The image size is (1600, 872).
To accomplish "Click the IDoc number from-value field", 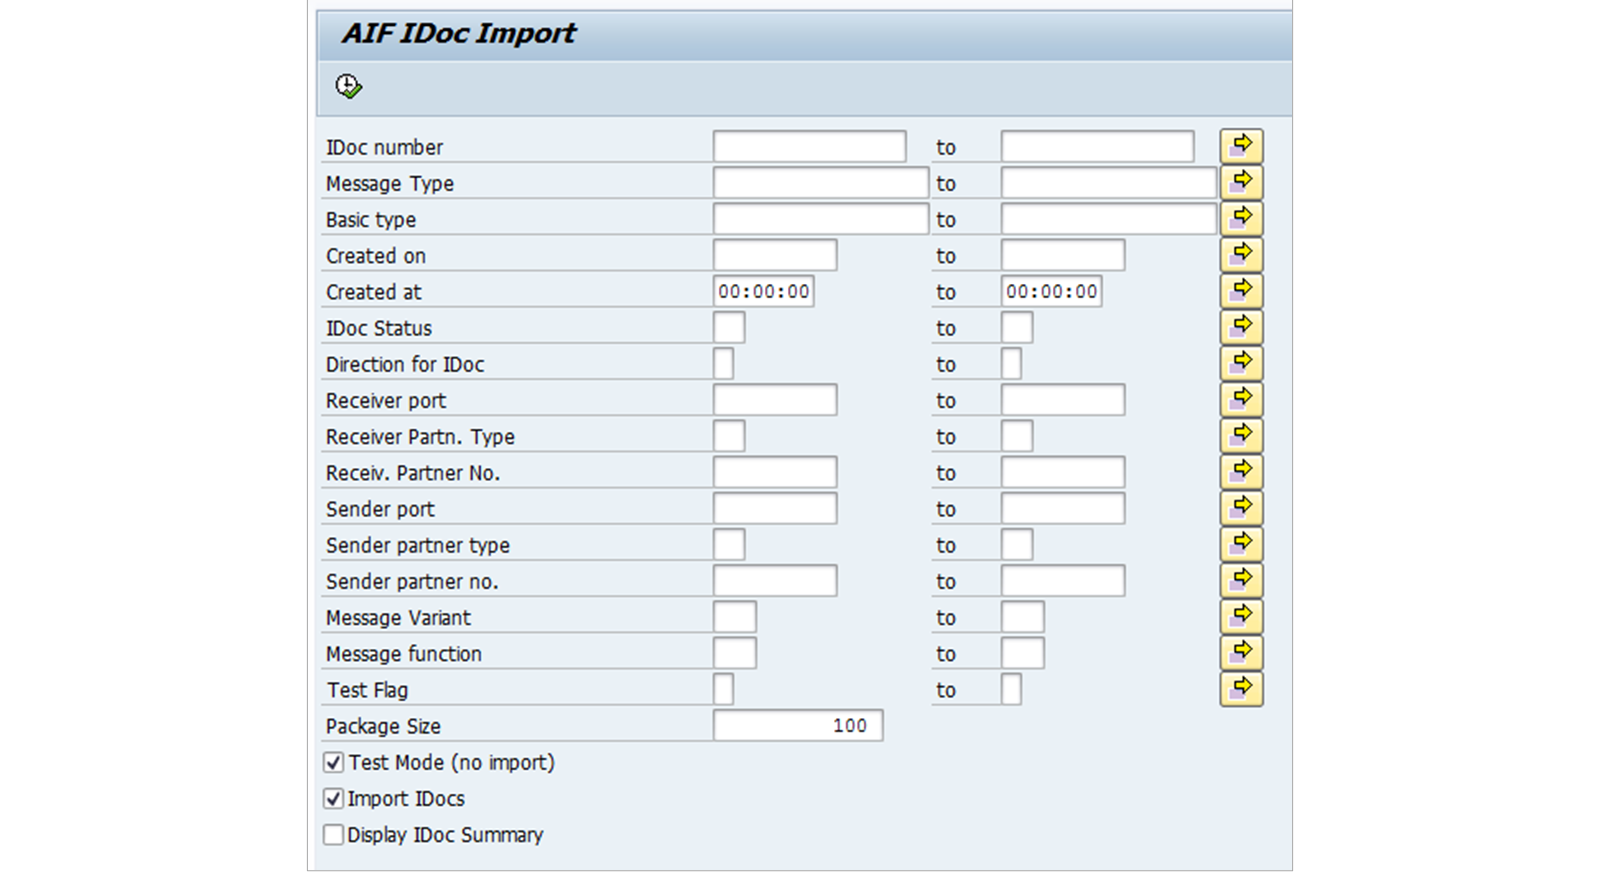I will [809, 146].
